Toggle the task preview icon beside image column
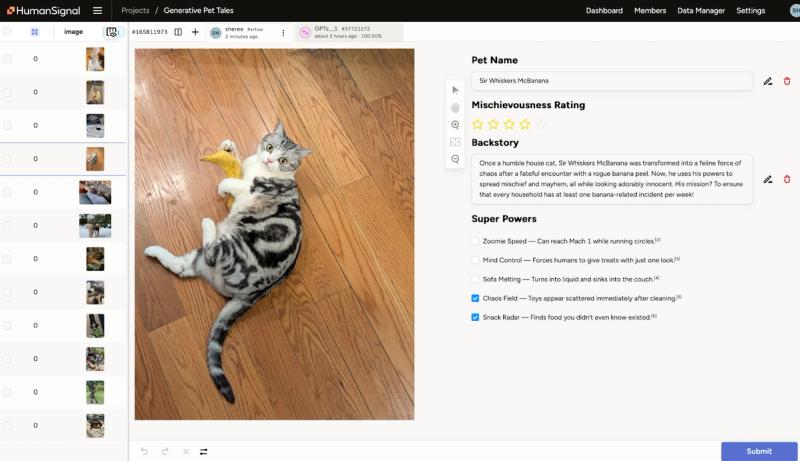The image size is (800, 461). click(x=112, y=32)
